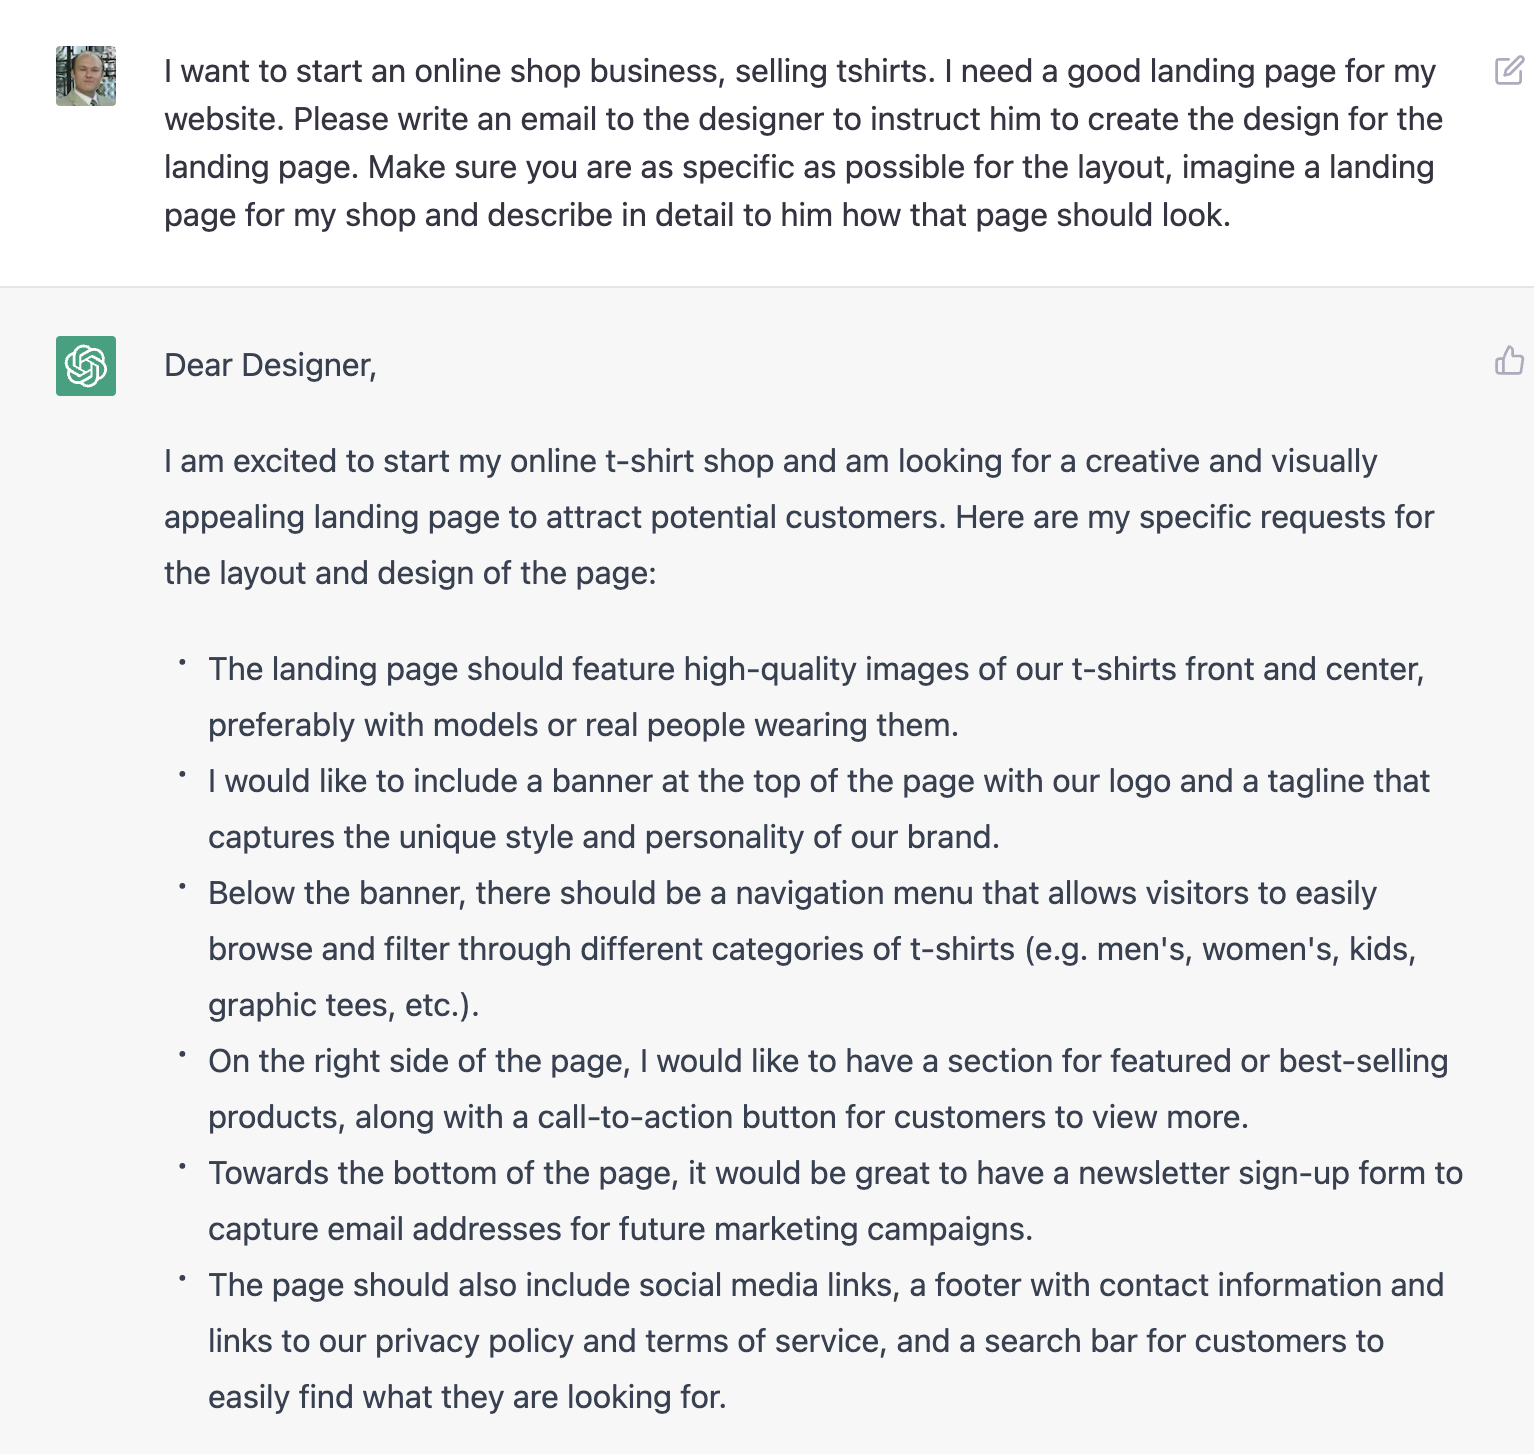Screen dimensions: 1534x1454
Task: Click the bullet dot before "The landing page"
Action: coord(182,662)
